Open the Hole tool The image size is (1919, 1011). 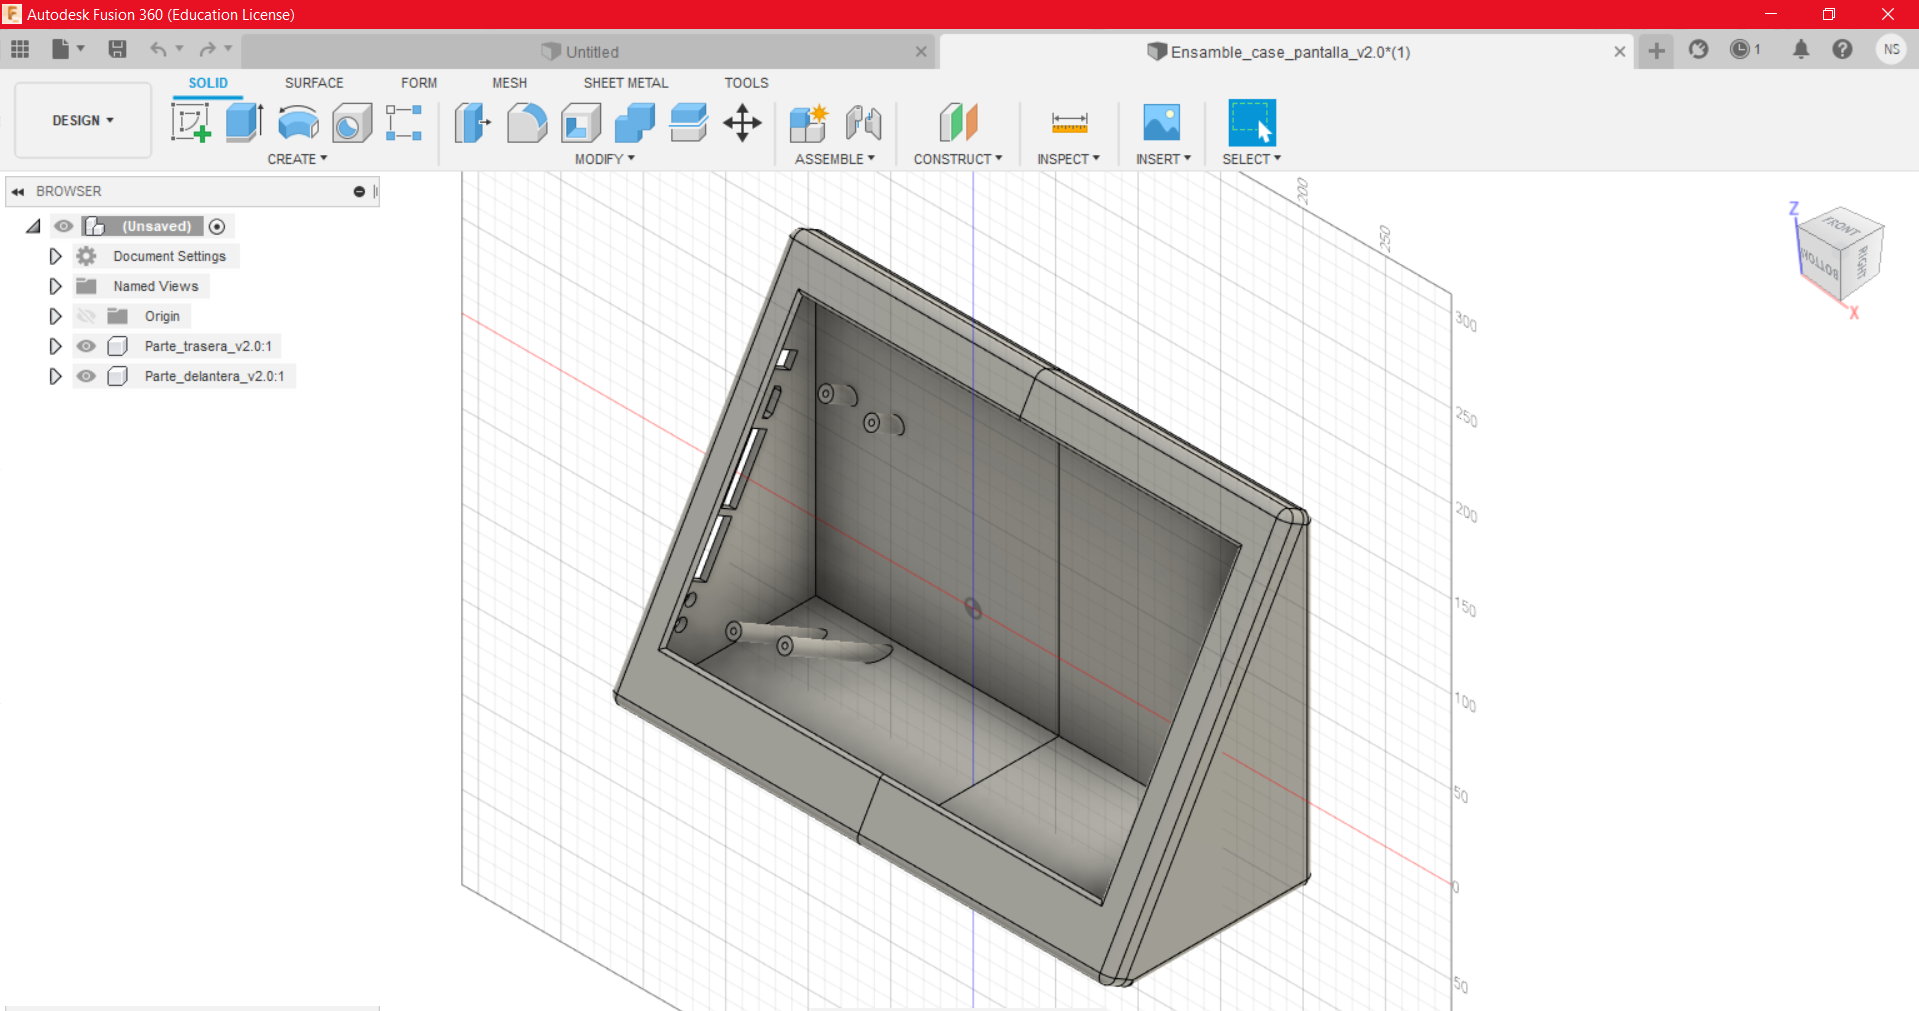point(351,122)
